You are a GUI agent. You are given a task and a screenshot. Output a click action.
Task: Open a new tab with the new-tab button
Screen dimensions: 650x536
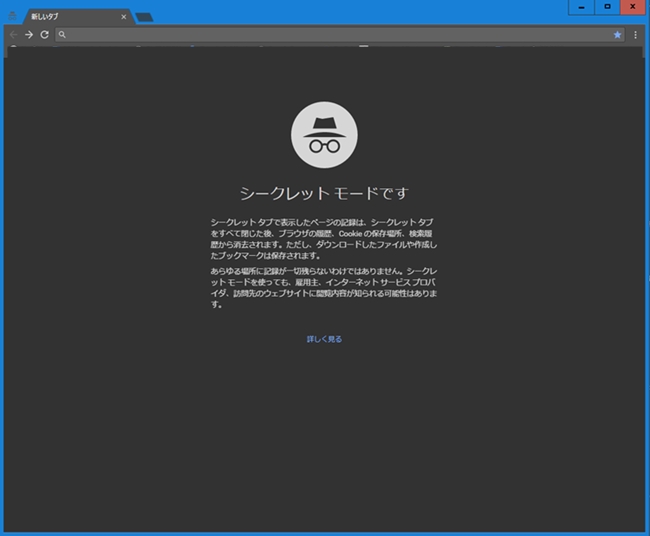coord(144,17)
